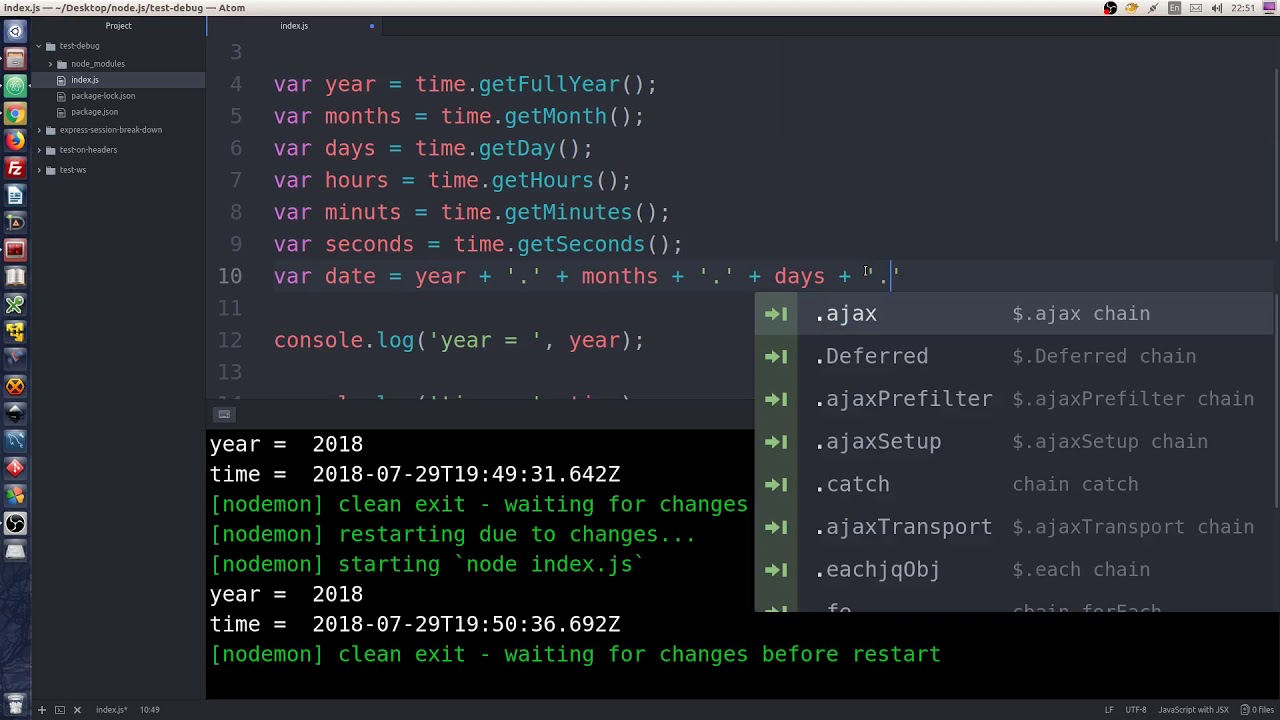
Task: Switch to the index.js editor tab
Action: [x=294, y=26]
